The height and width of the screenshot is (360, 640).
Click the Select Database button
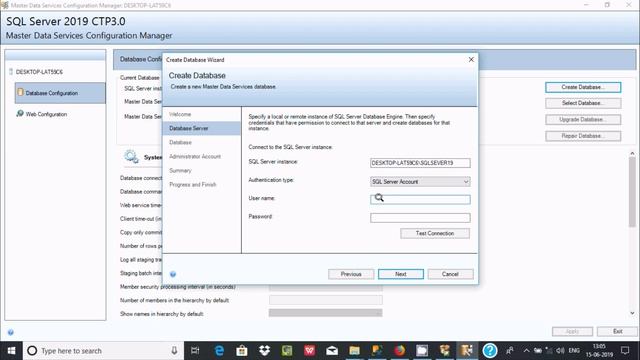[x=583, y=103]
